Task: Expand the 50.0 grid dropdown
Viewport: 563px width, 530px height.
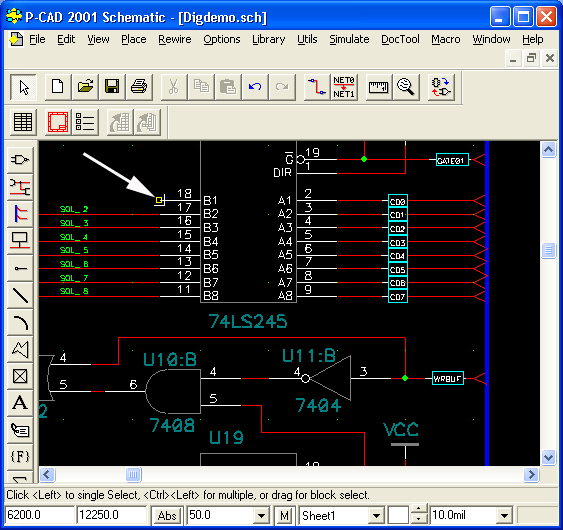Action: pyautogui.click(x=261, y=516)
